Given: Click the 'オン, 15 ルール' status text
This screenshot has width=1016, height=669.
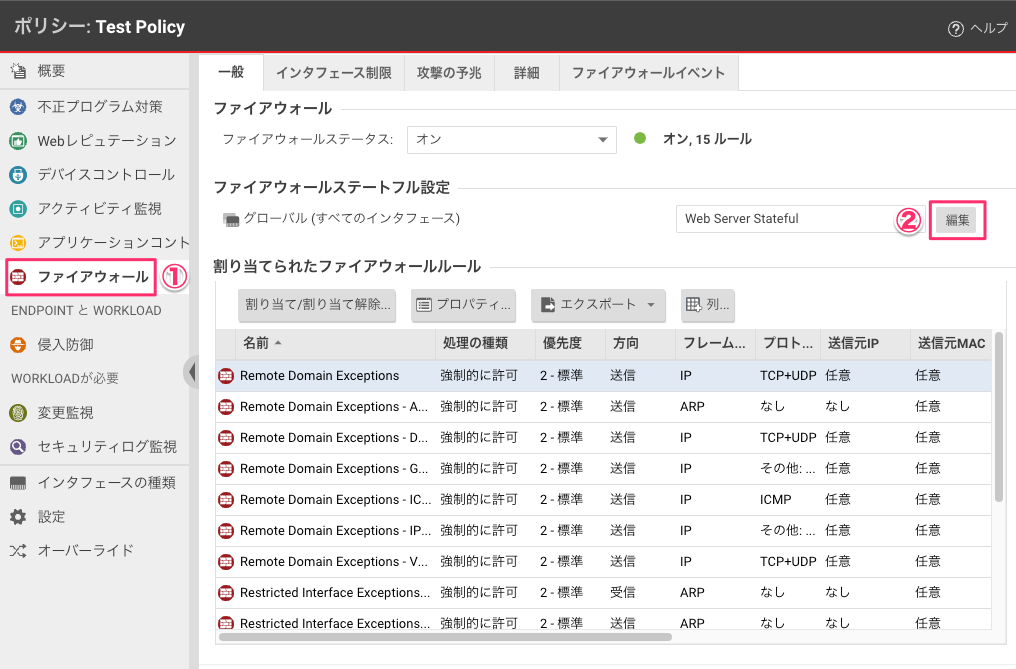Looking at the screenshot, I should pos(707,139).
